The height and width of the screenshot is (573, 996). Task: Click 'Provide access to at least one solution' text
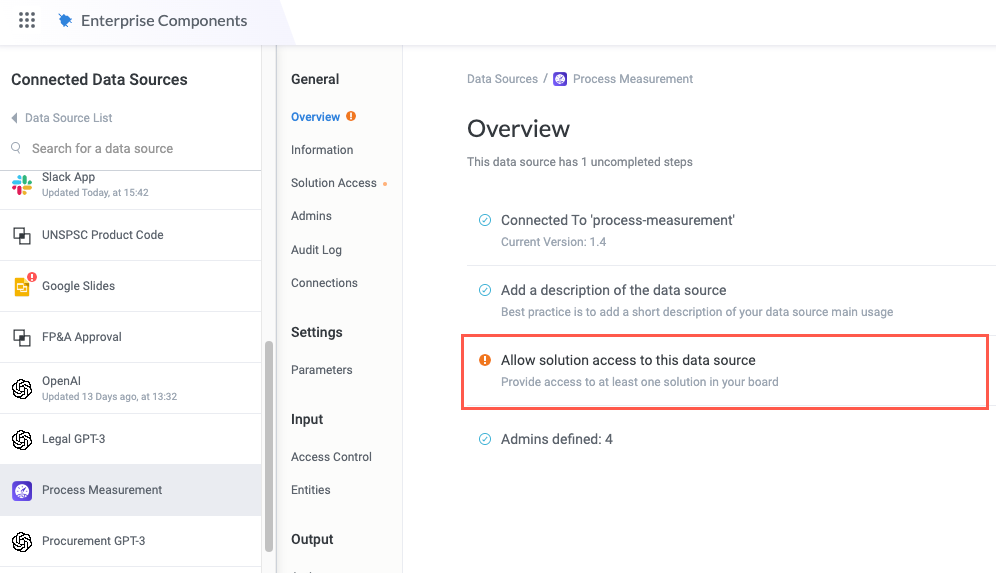(640, 382)
